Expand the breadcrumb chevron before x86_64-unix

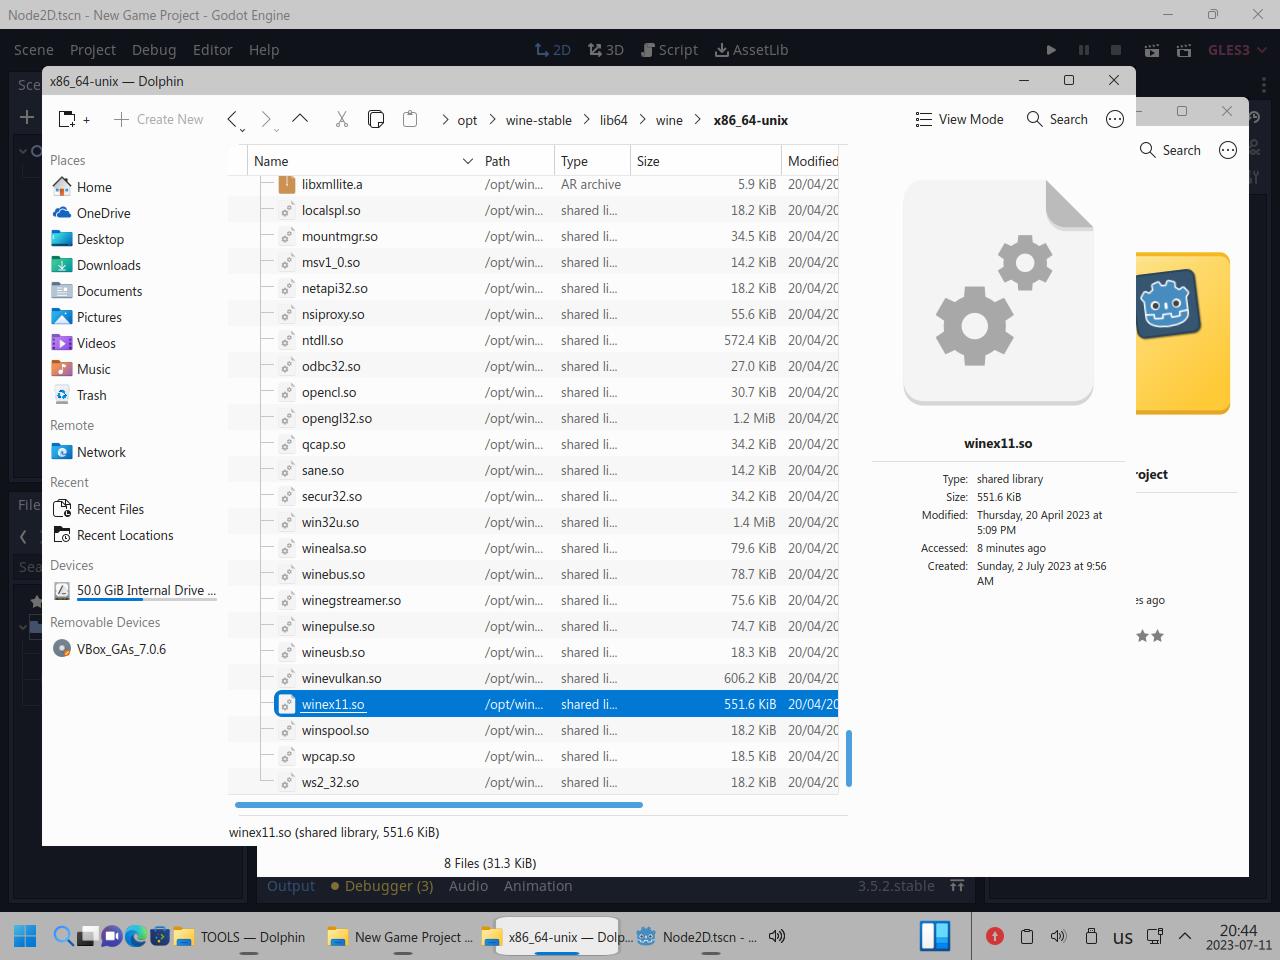click(699, 120)
